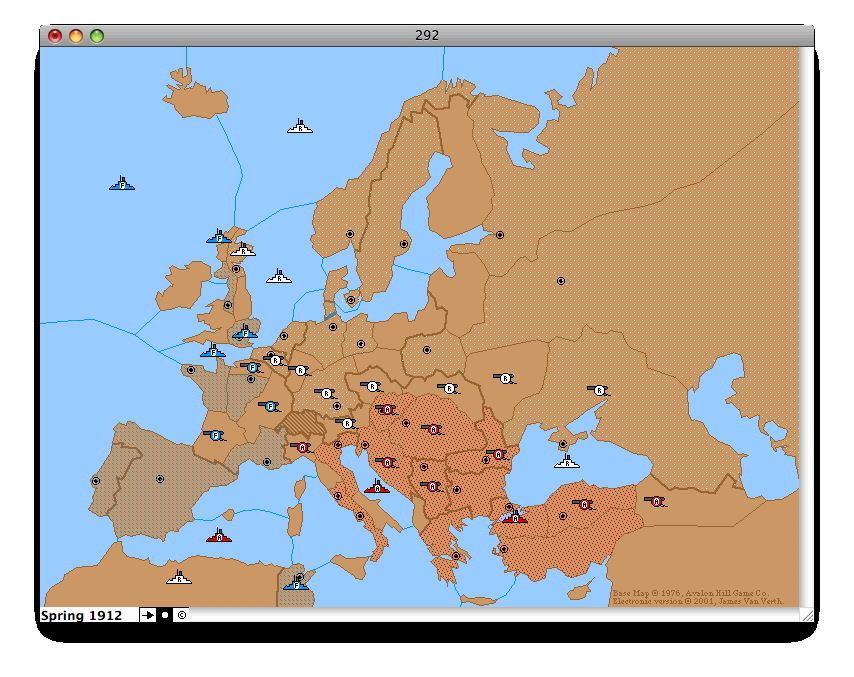Click the red army in Budapest
The width and height of the screenshot is (854, 677).
433,430
